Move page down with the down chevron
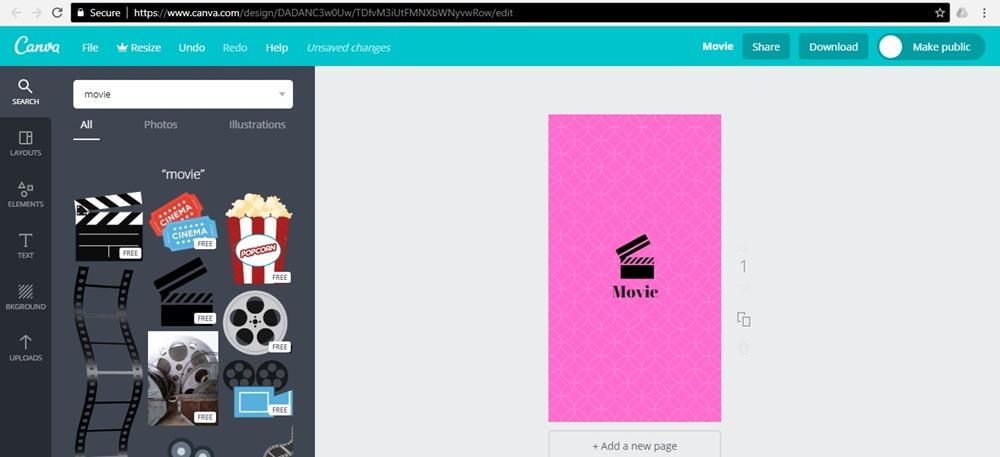Viewport: 1000px width, 457px height. 743,289
